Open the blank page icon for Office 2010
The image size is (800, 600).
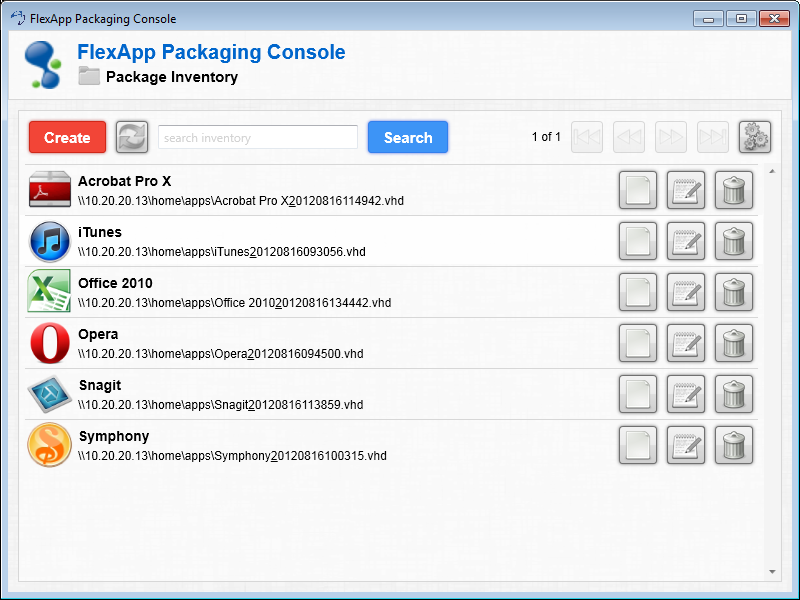pos(638,292)
